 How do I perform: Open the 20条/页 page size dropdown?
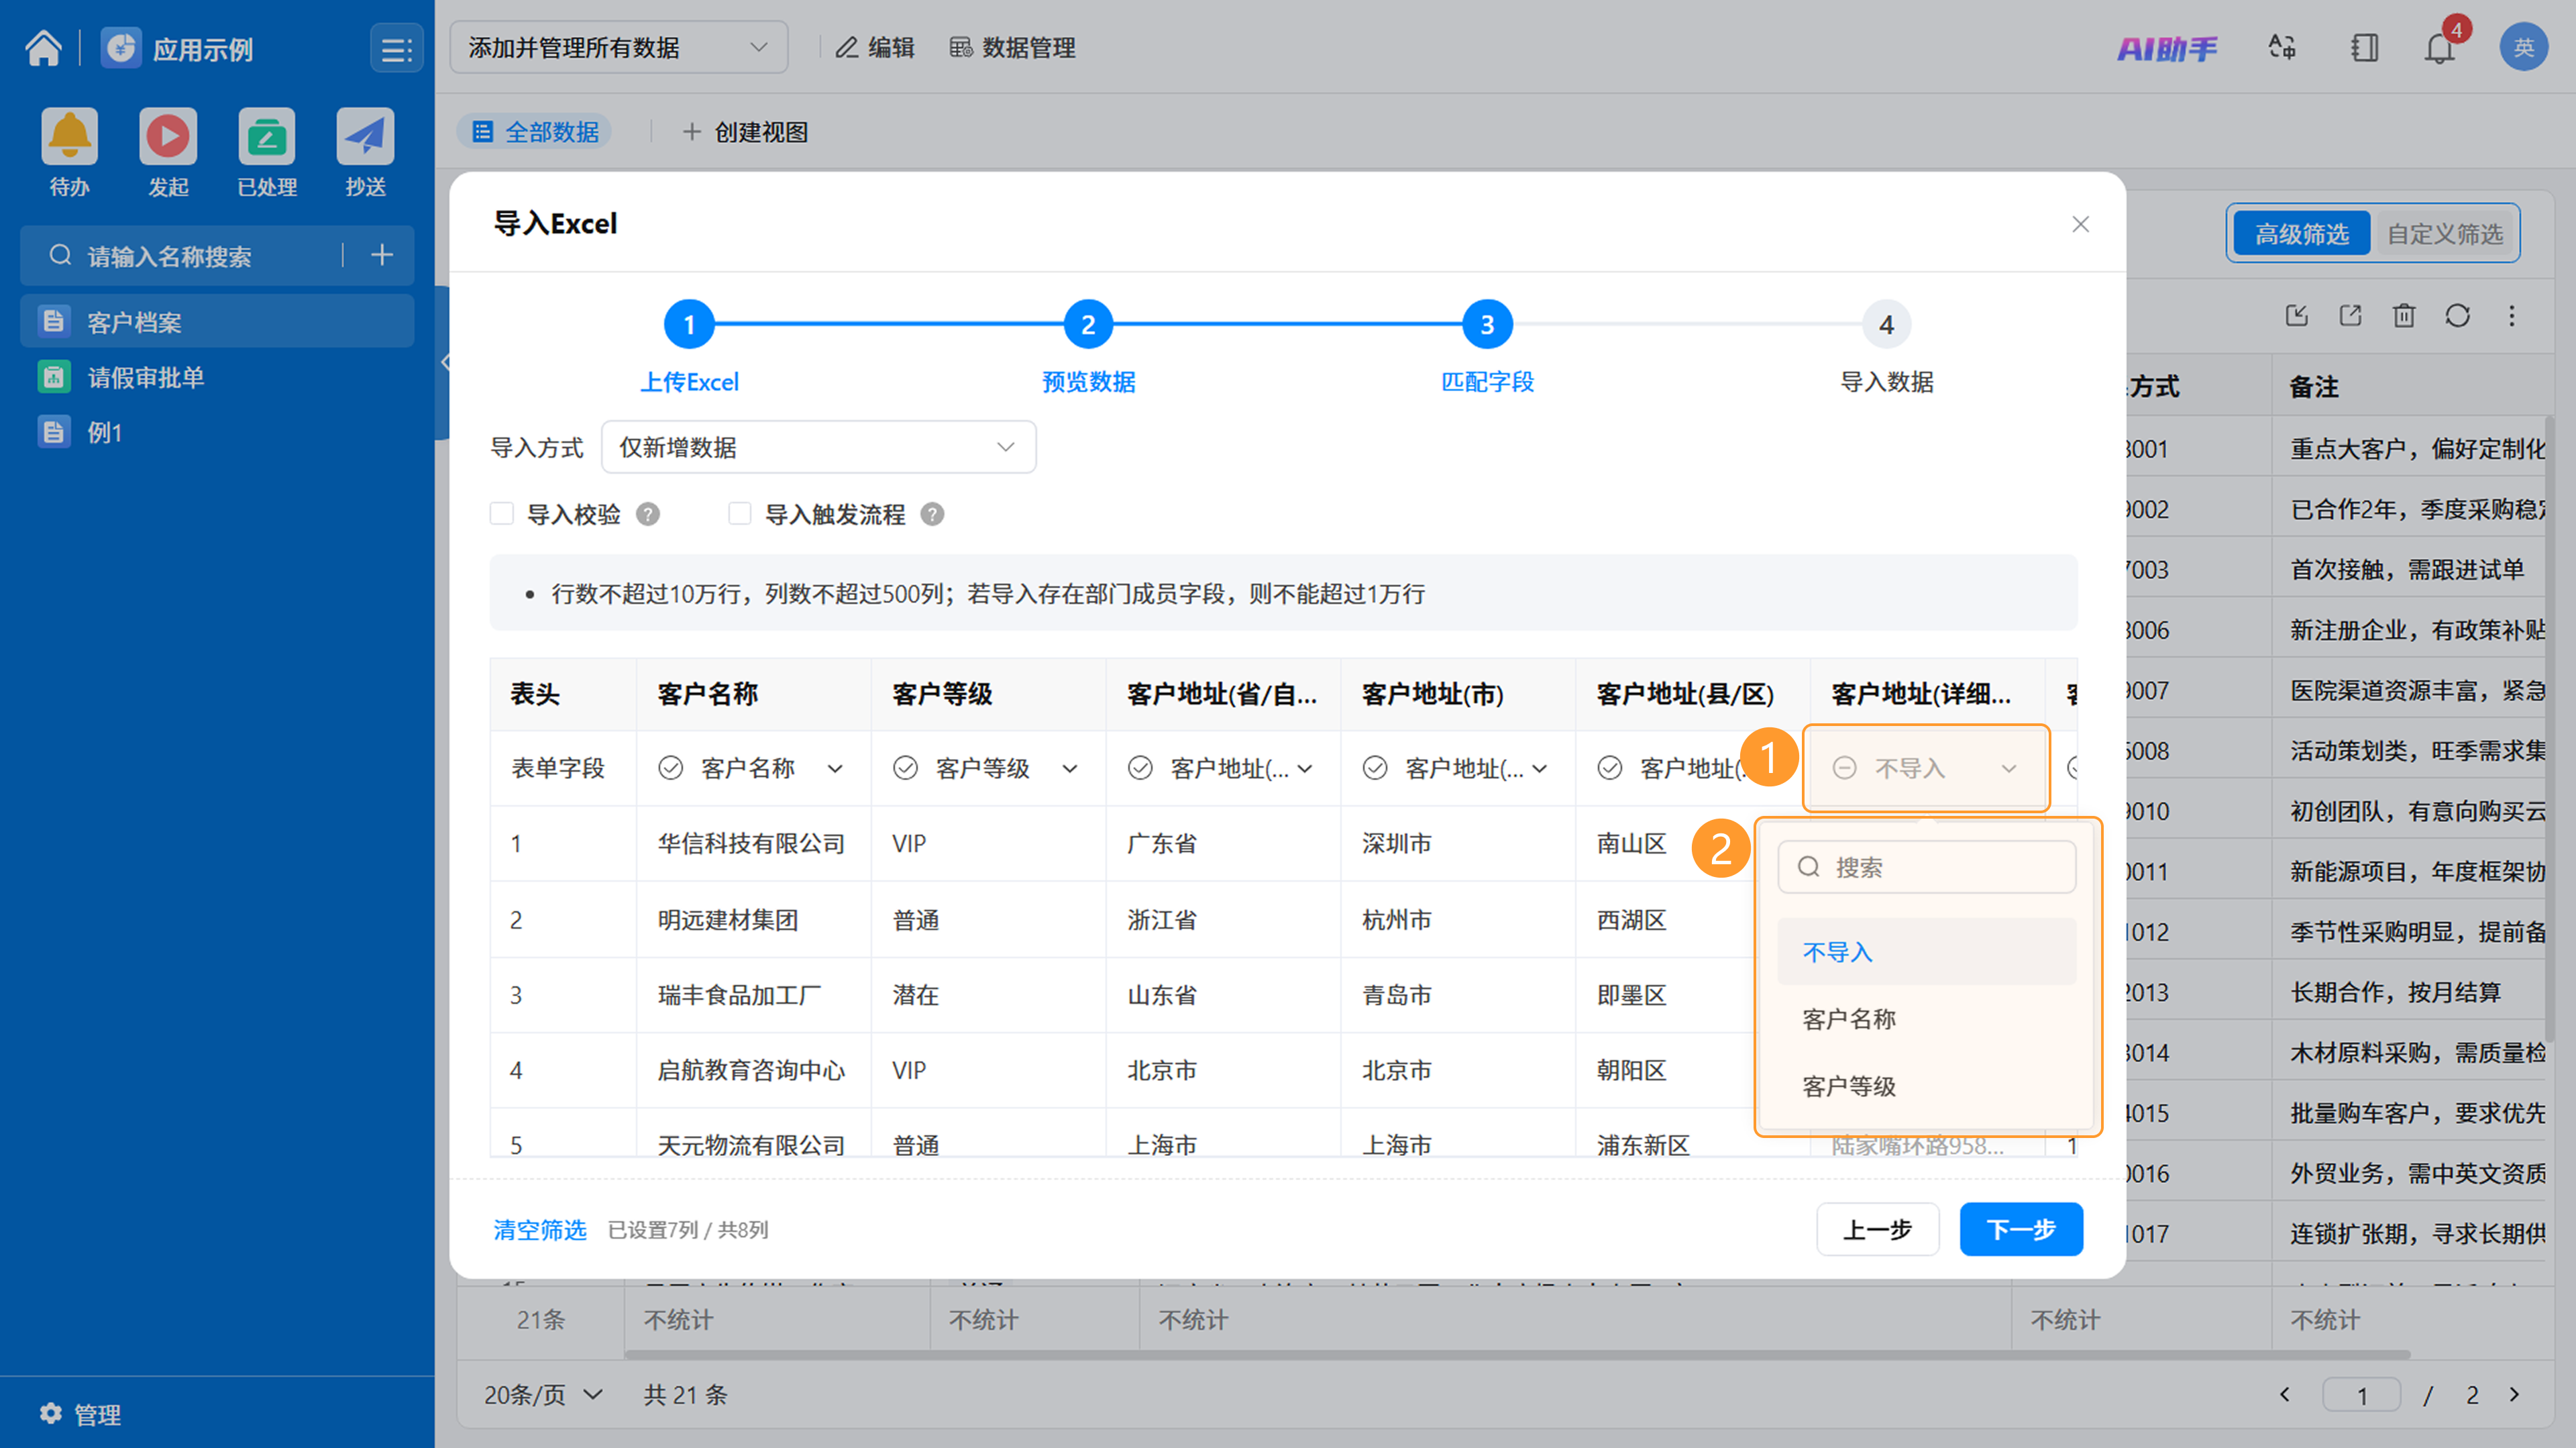(543, 1394)
